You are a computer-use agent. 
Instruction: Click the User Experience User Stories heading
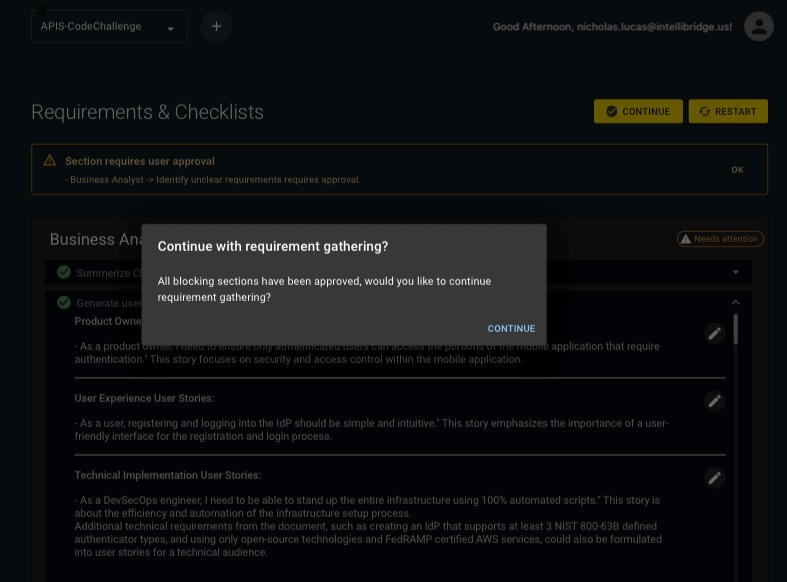click(x=144, y=398)
